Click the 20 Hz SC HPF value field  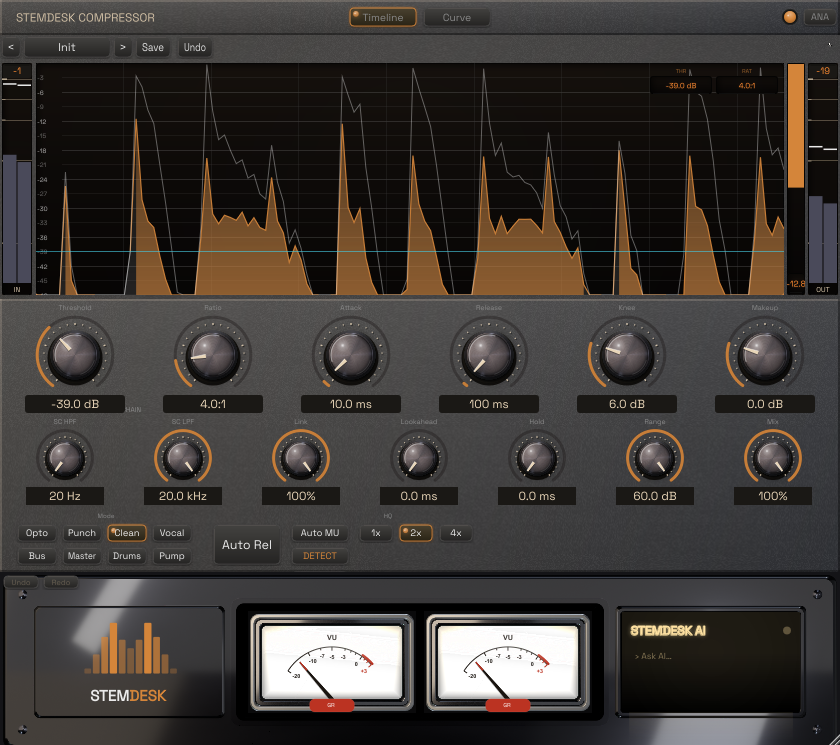pos(65,496)
